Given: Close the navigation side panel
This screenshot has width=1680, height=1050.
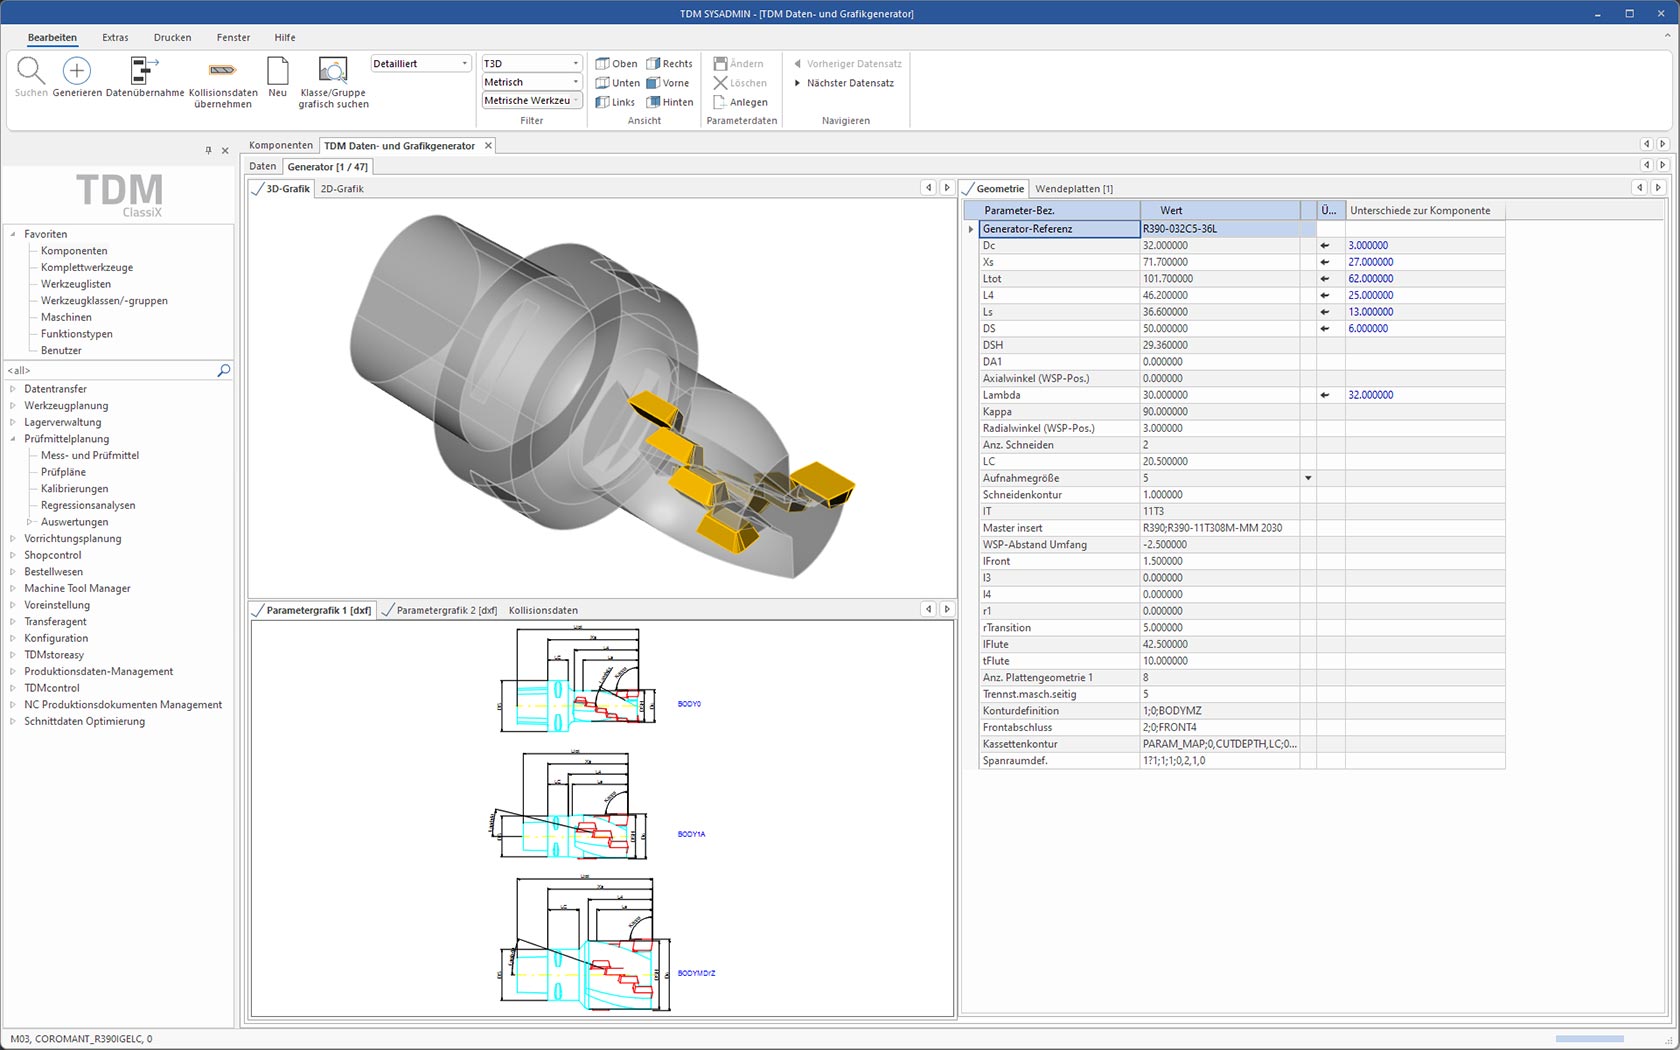Looking at the screenshot, I should tap(225, 150).
